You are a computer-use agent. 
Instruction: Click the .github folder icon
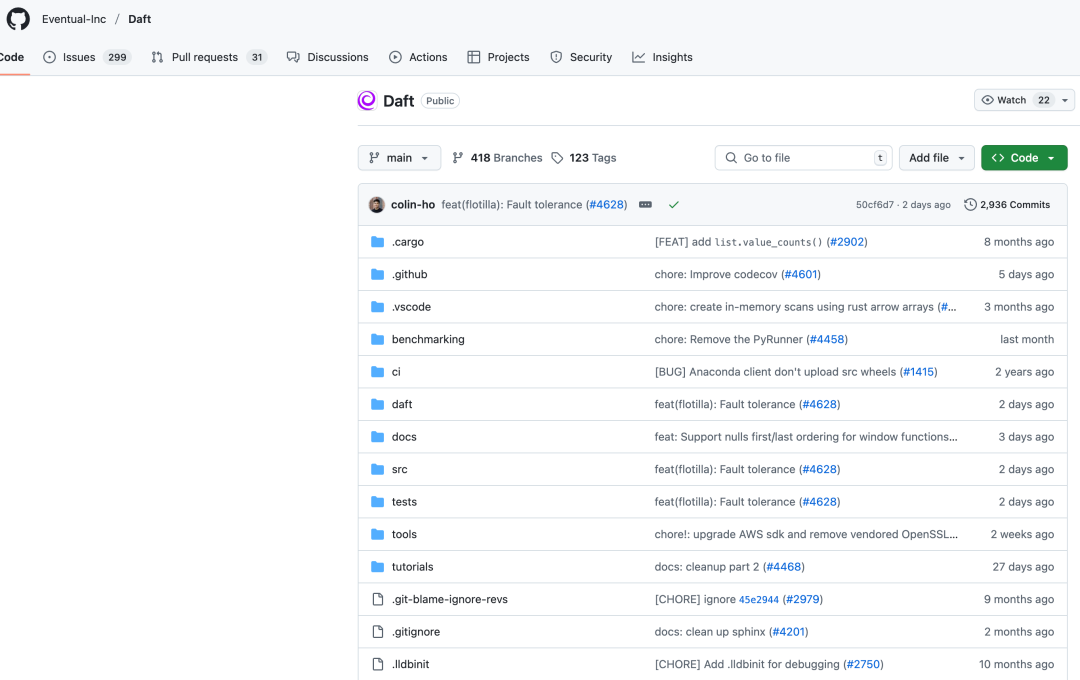point(377,274)
